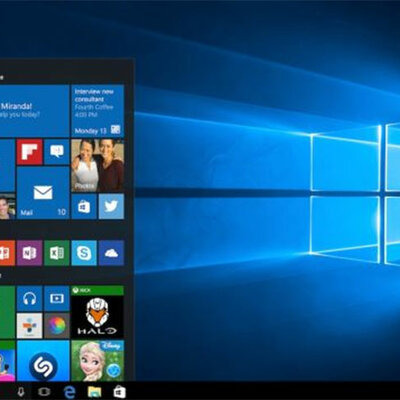Image resolution: width=400 pixels, height=400 pixels.
Task: Open the Calendar tile showing Interview new consultant
Action: 98,111
